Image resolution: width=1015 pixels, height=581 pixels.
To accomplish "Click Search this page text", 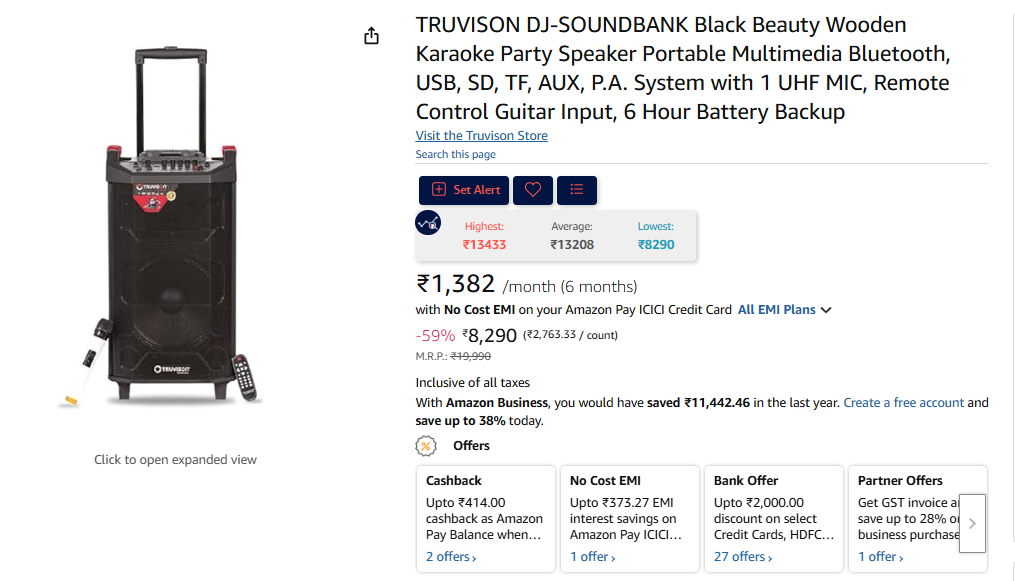I will [x=456, y=154].
